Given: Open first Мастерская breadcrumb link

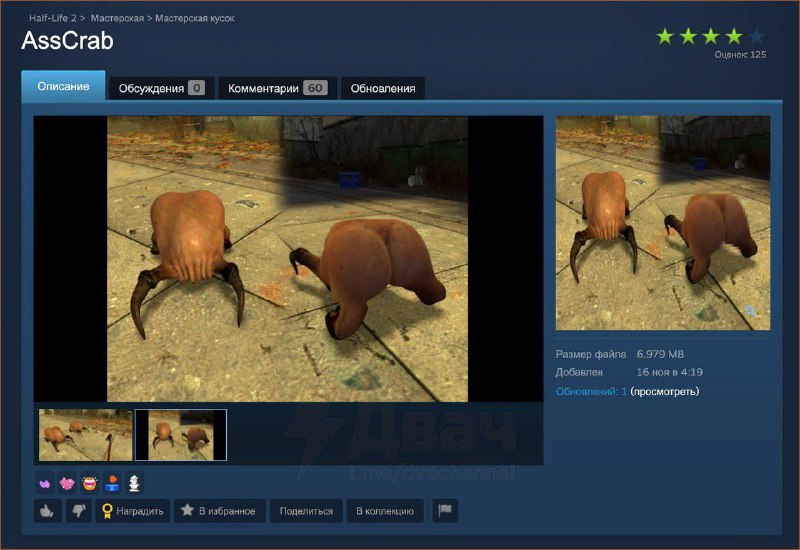Looking at the screenshot, I should [117, 18].
